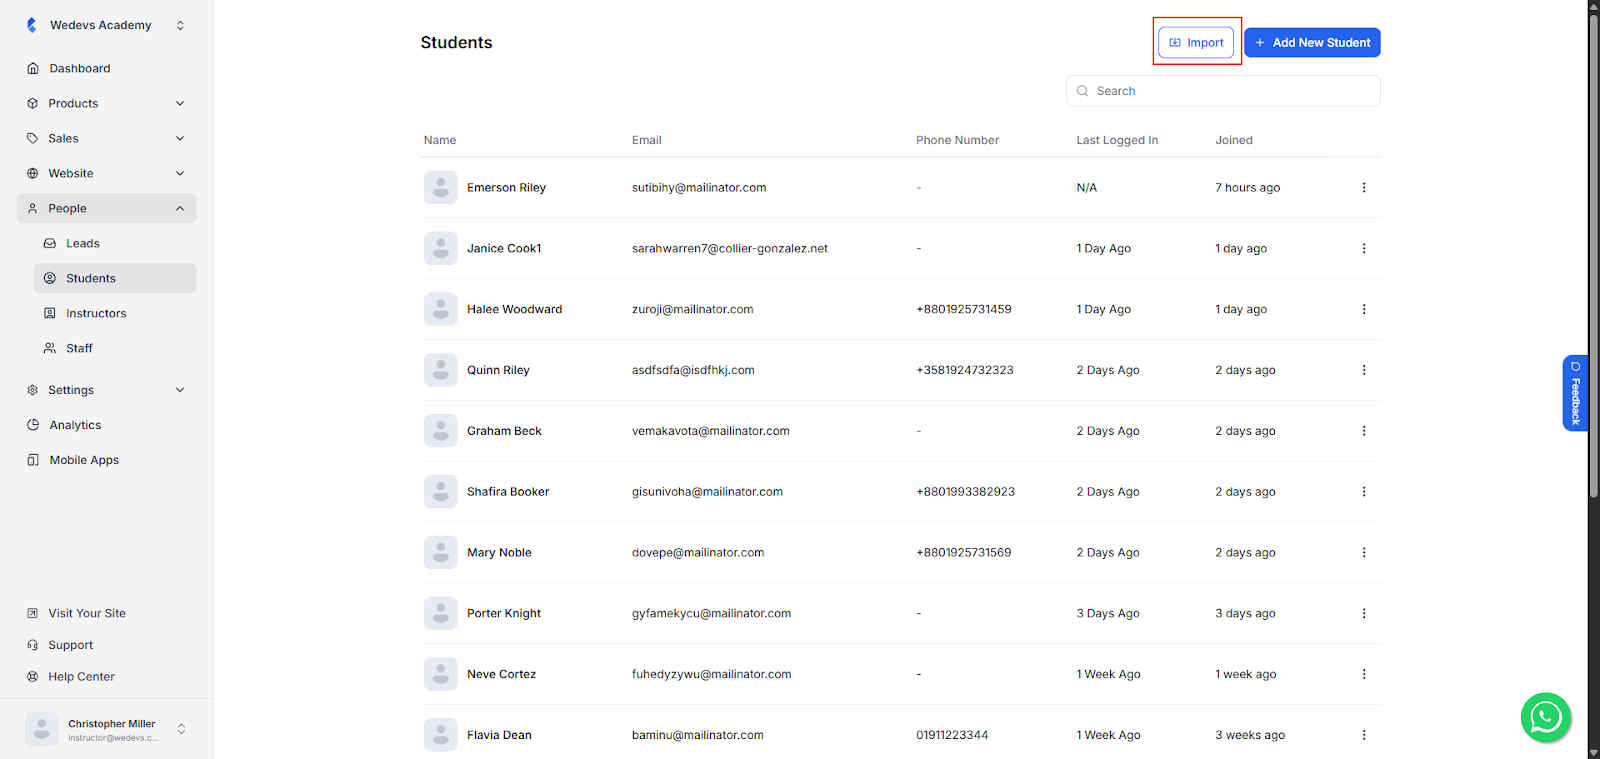
Task: Open three-dot menu for Porter Knight
Action: click(x=1363, y=614)
